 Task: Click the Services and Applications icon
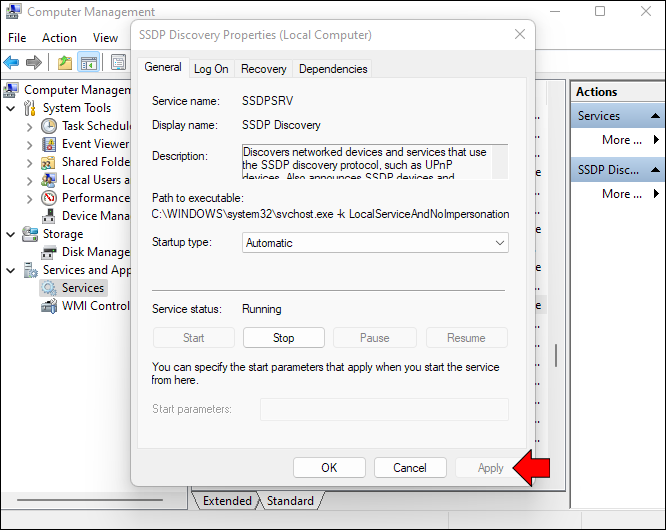coord(31,270)
